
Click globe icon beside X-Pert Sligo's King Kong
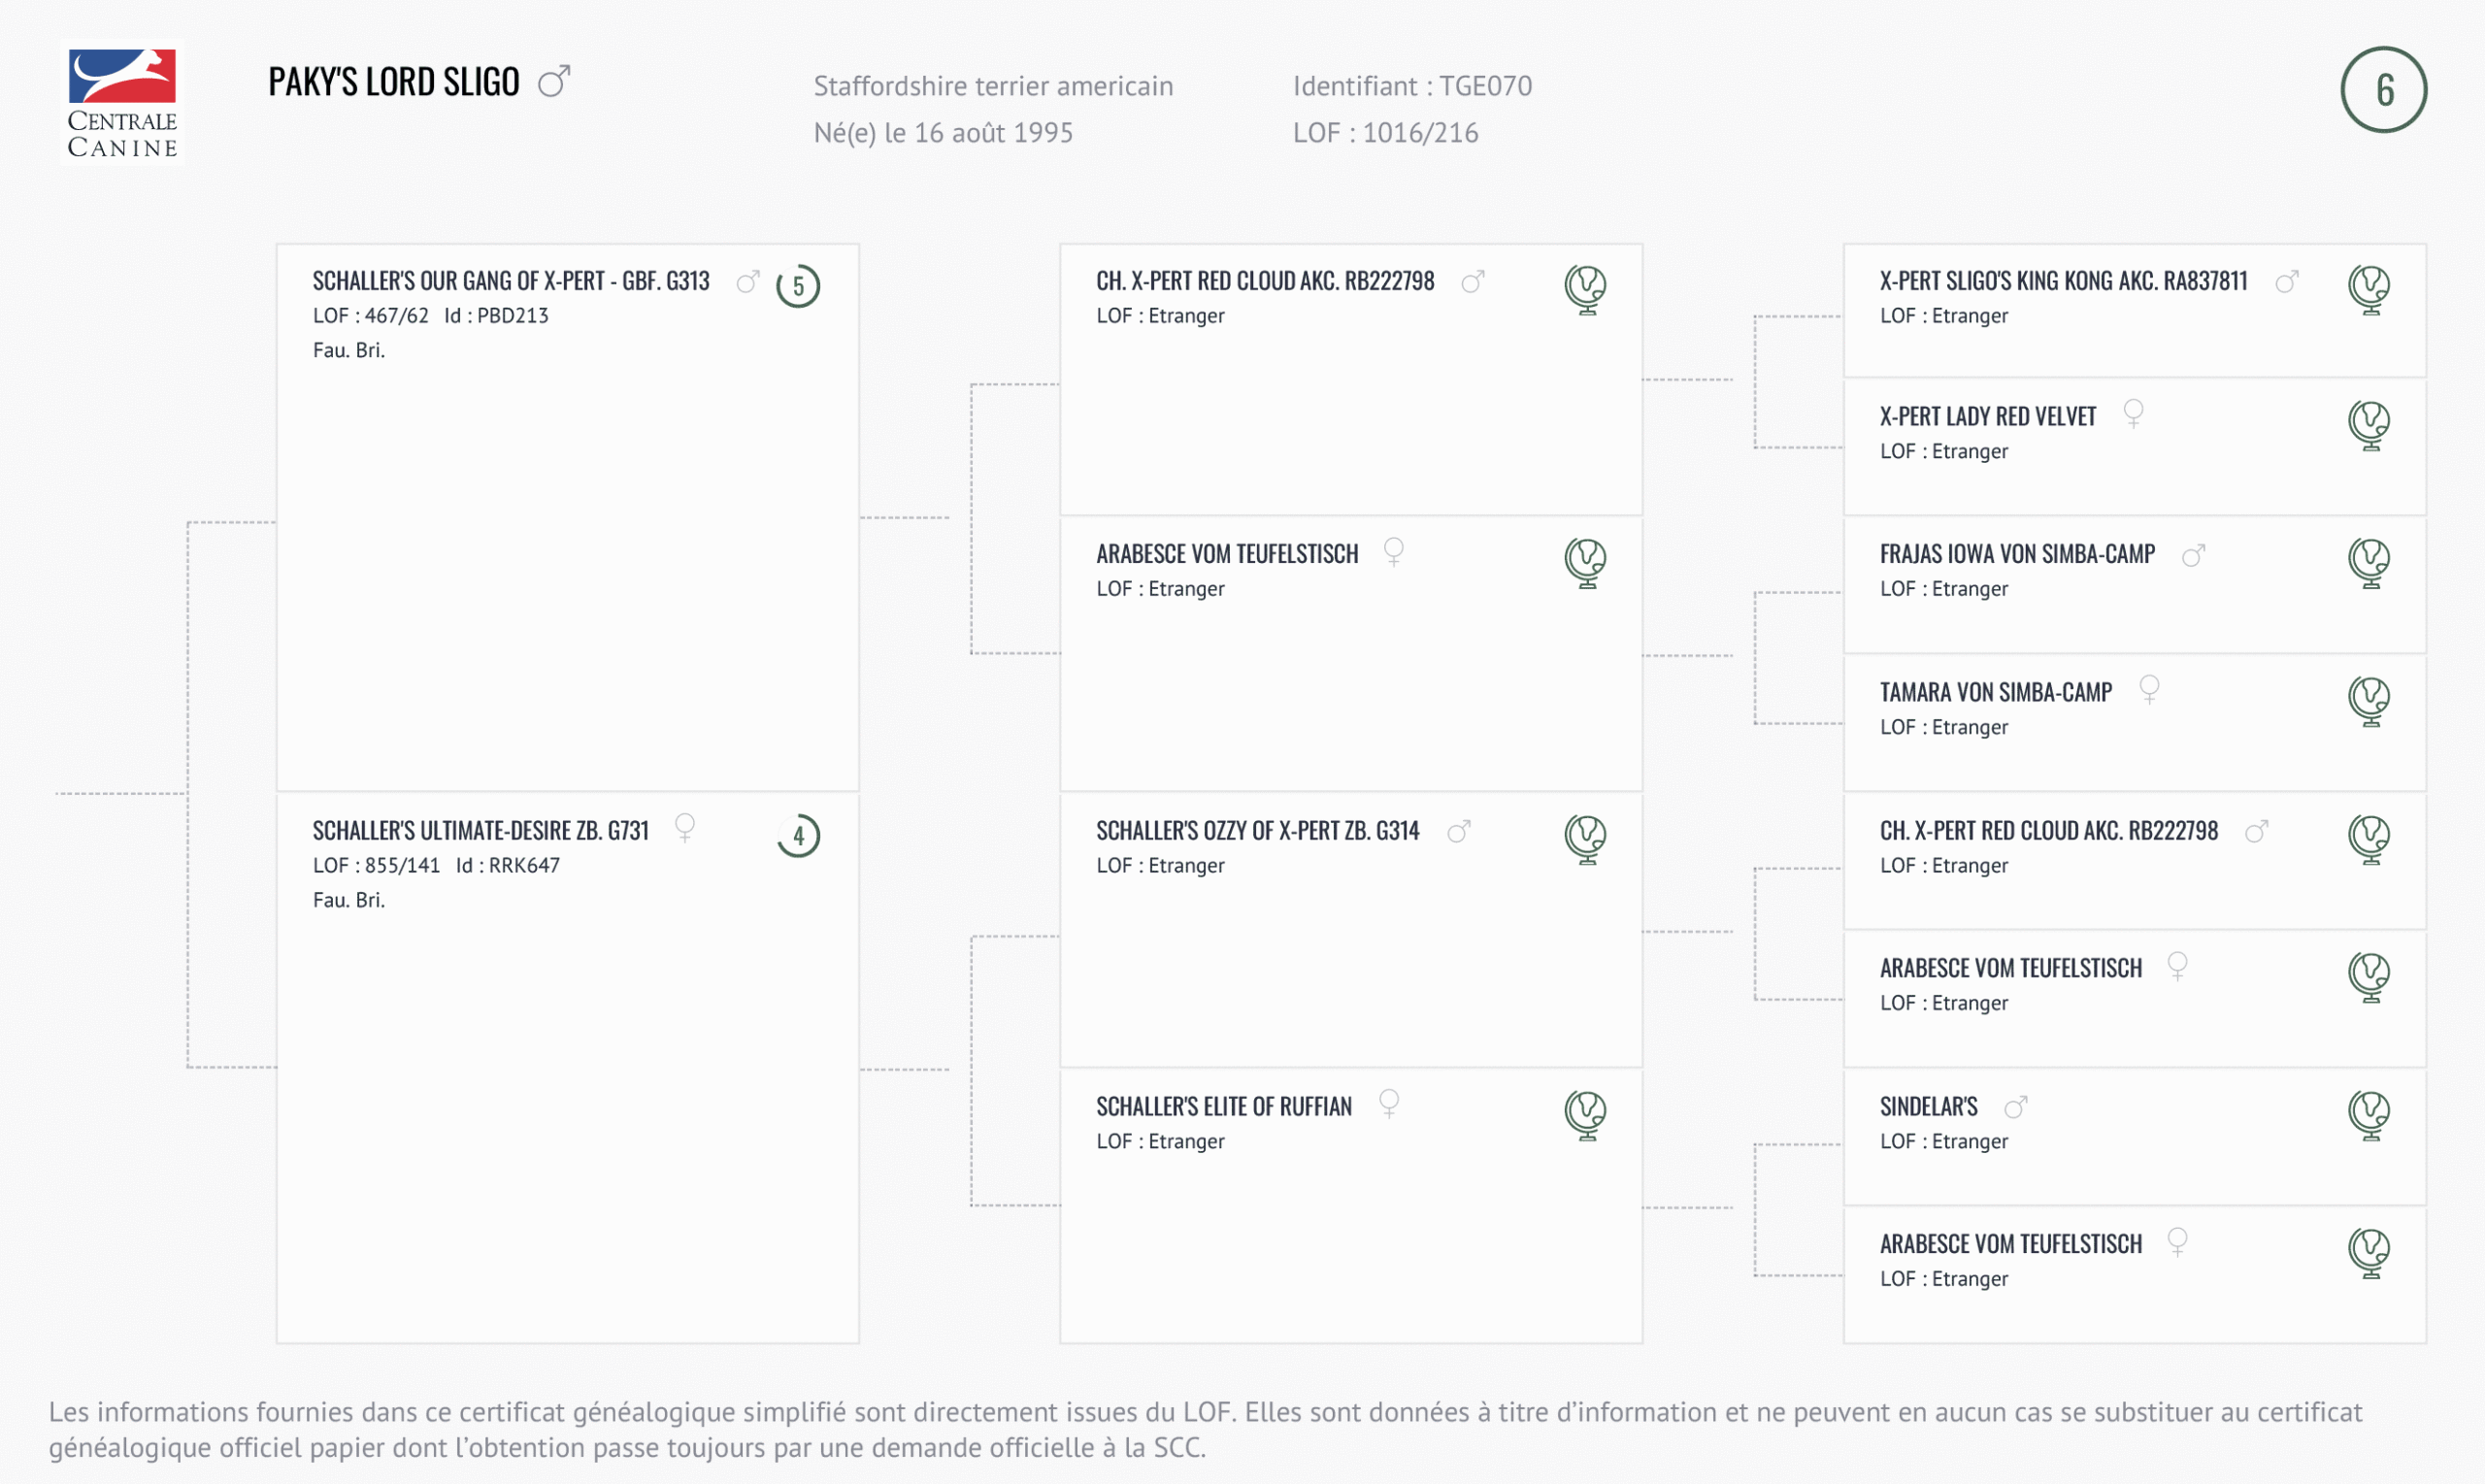pos(2369,290)
